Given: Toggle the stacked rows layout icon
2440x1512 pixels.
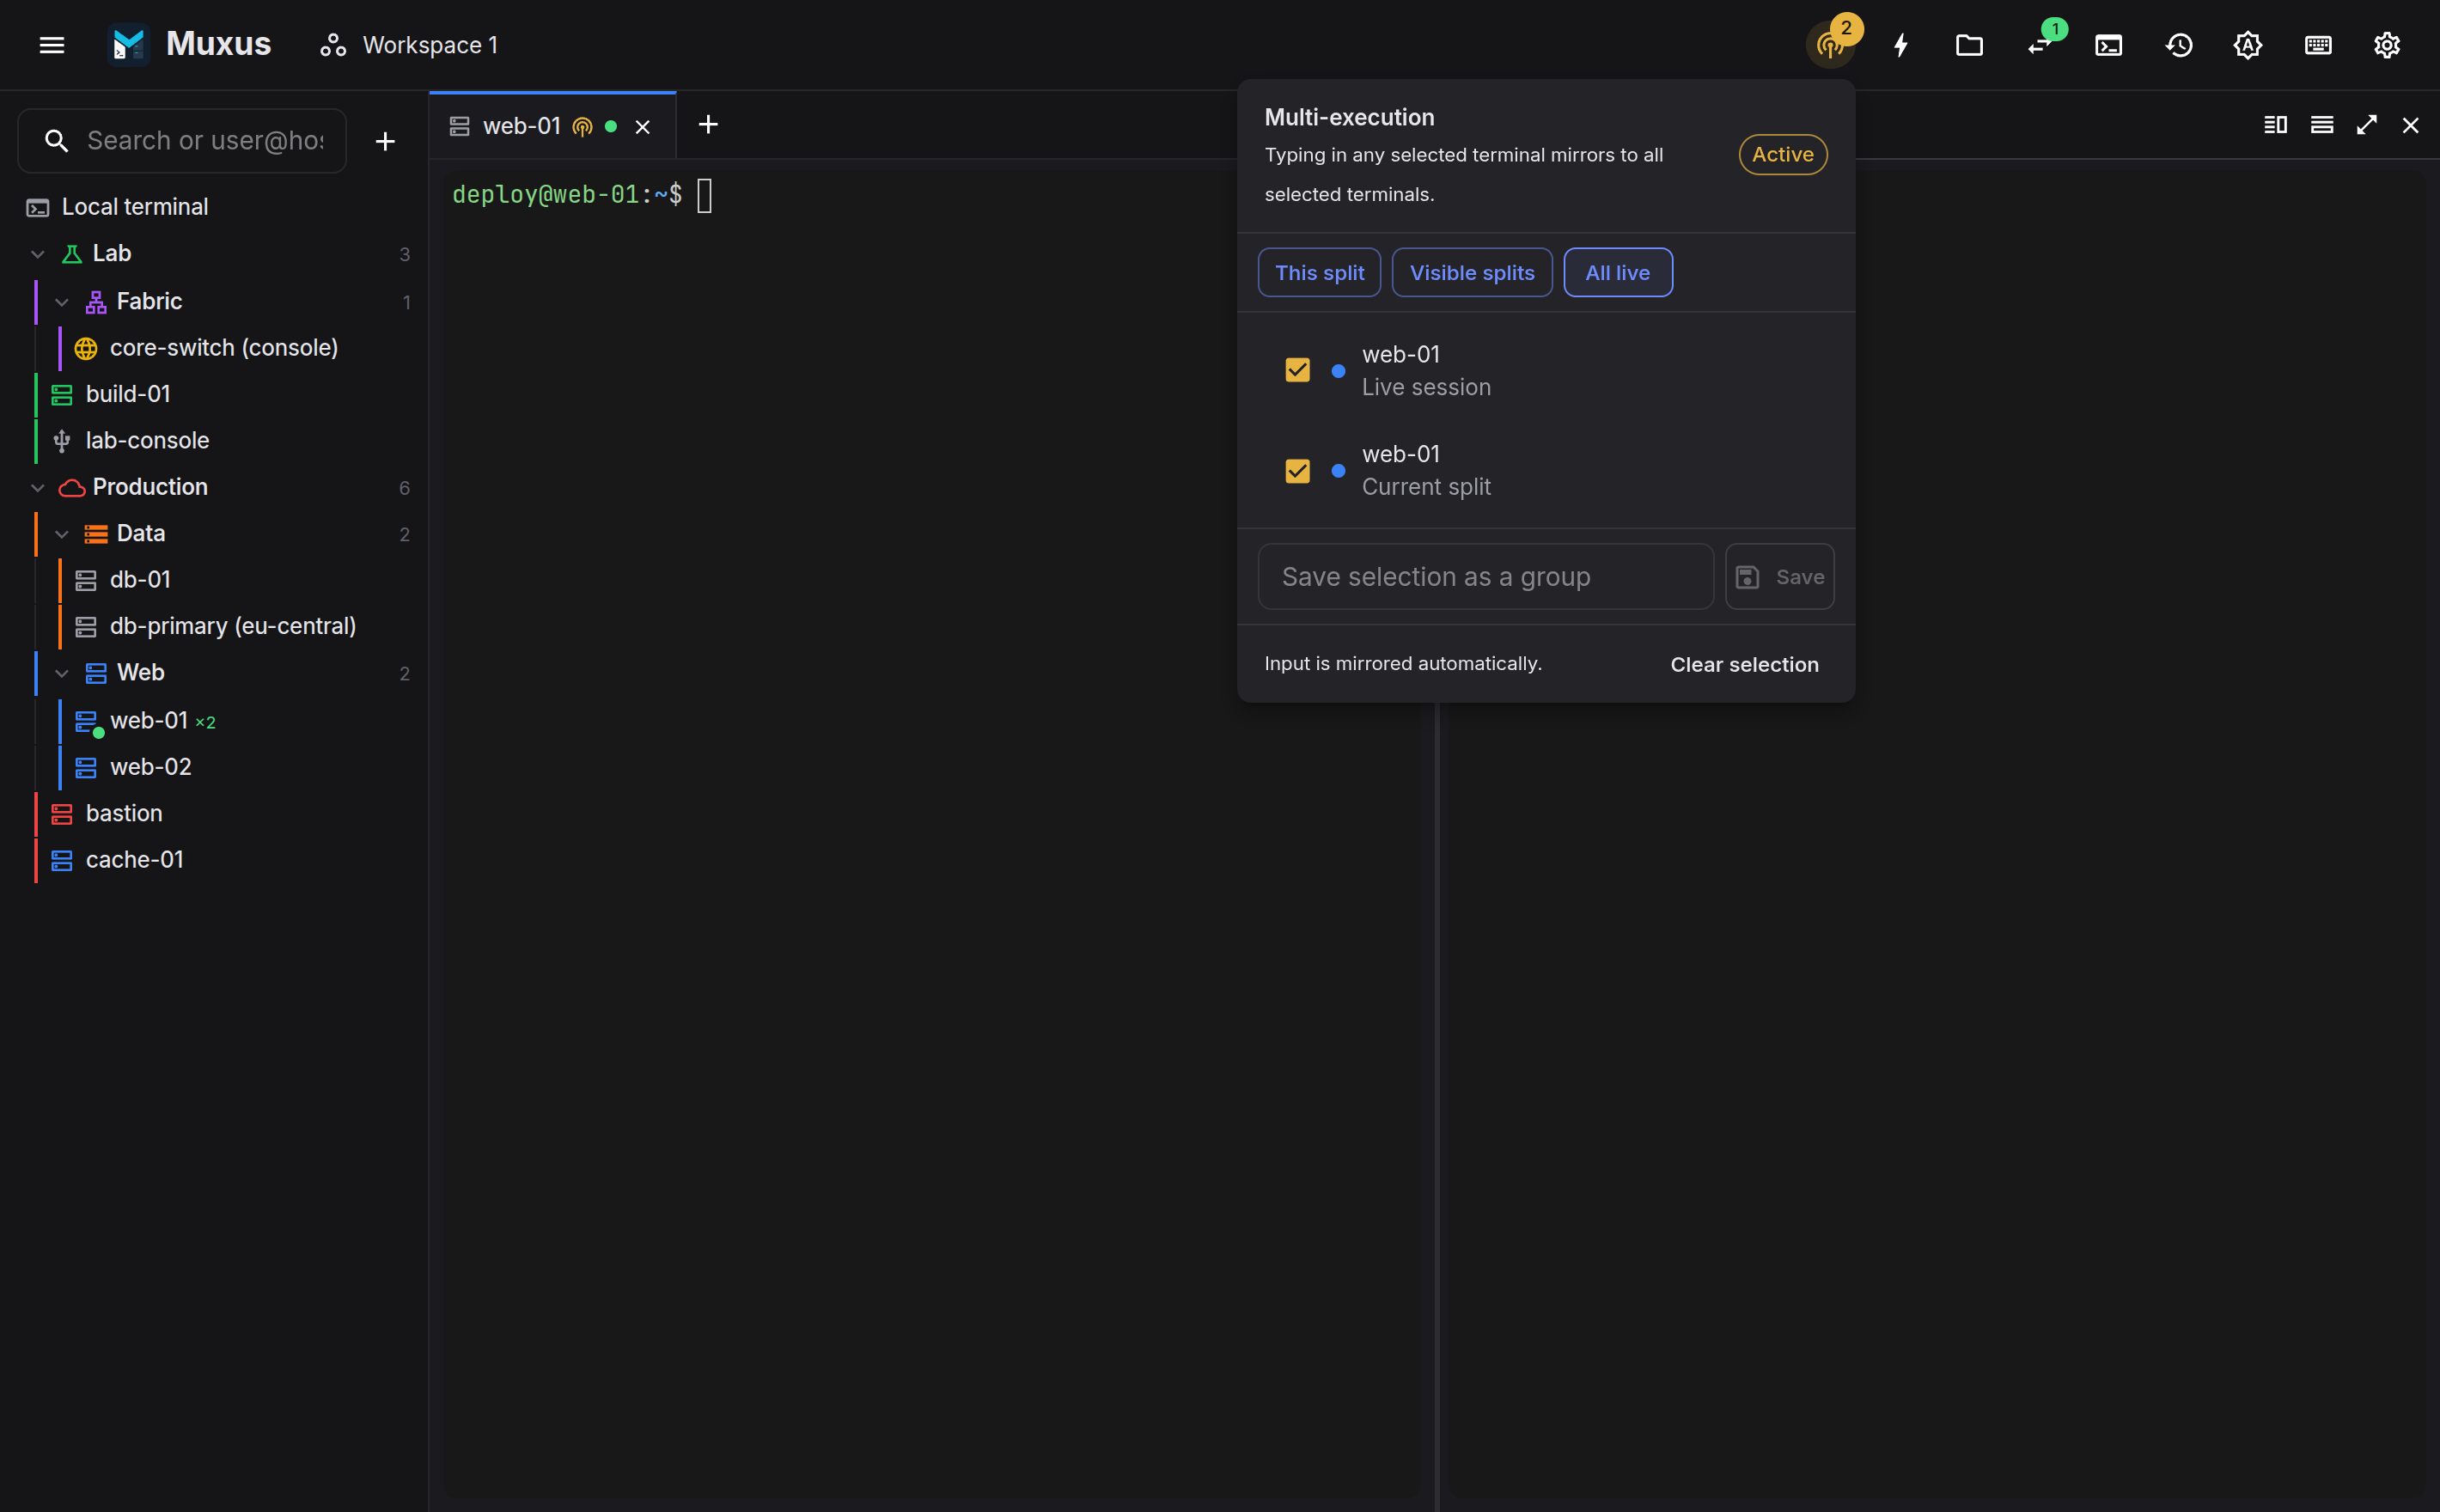Looking at the screenshot, I should tap(2322, 125).
